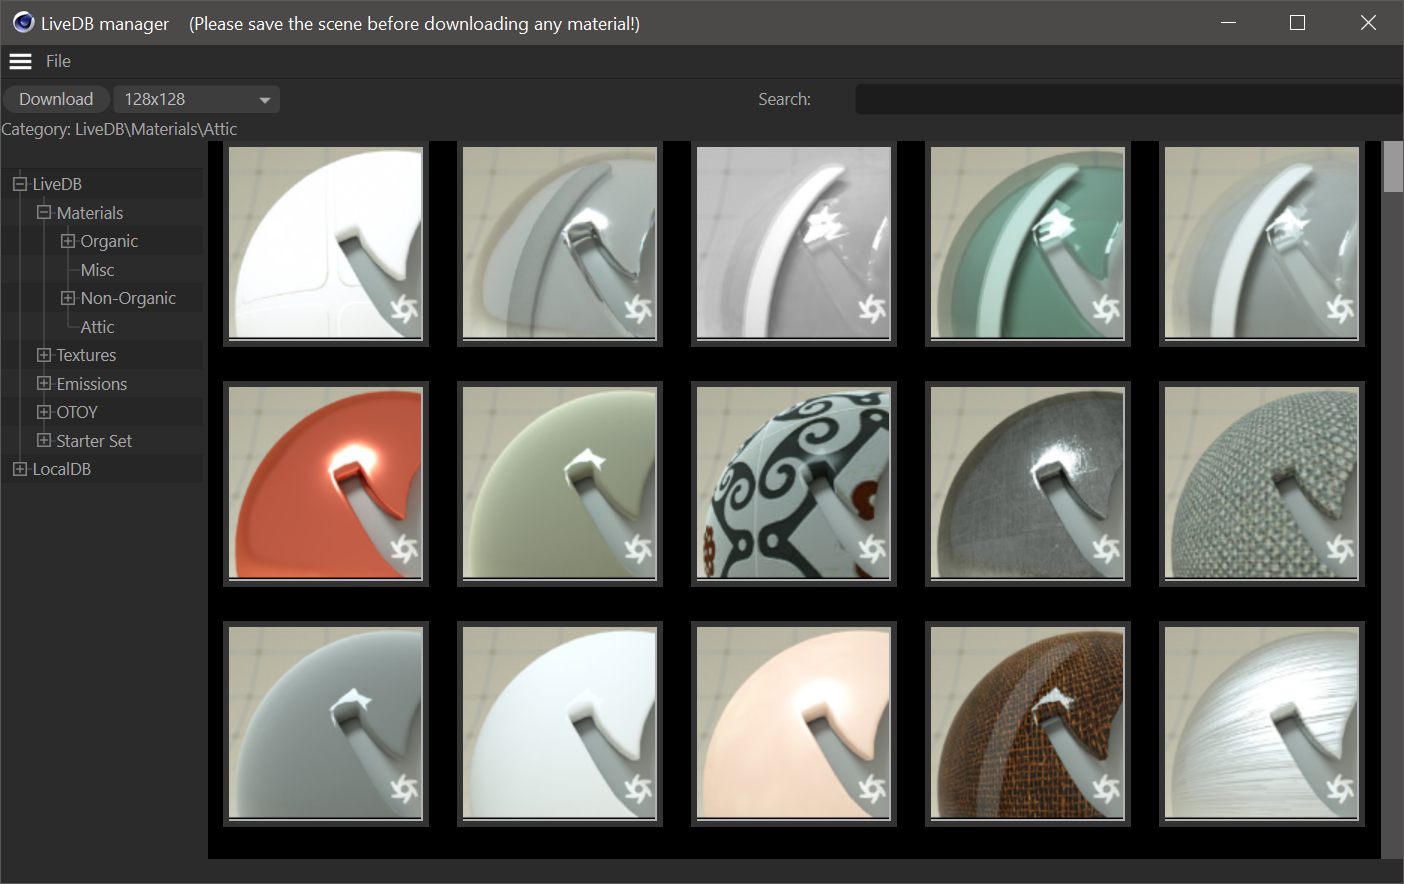The height and width of the screenshot is (884, 1404).
Task: Select the grey tweed fabric material thumbnail
Action: (1261, 483)
